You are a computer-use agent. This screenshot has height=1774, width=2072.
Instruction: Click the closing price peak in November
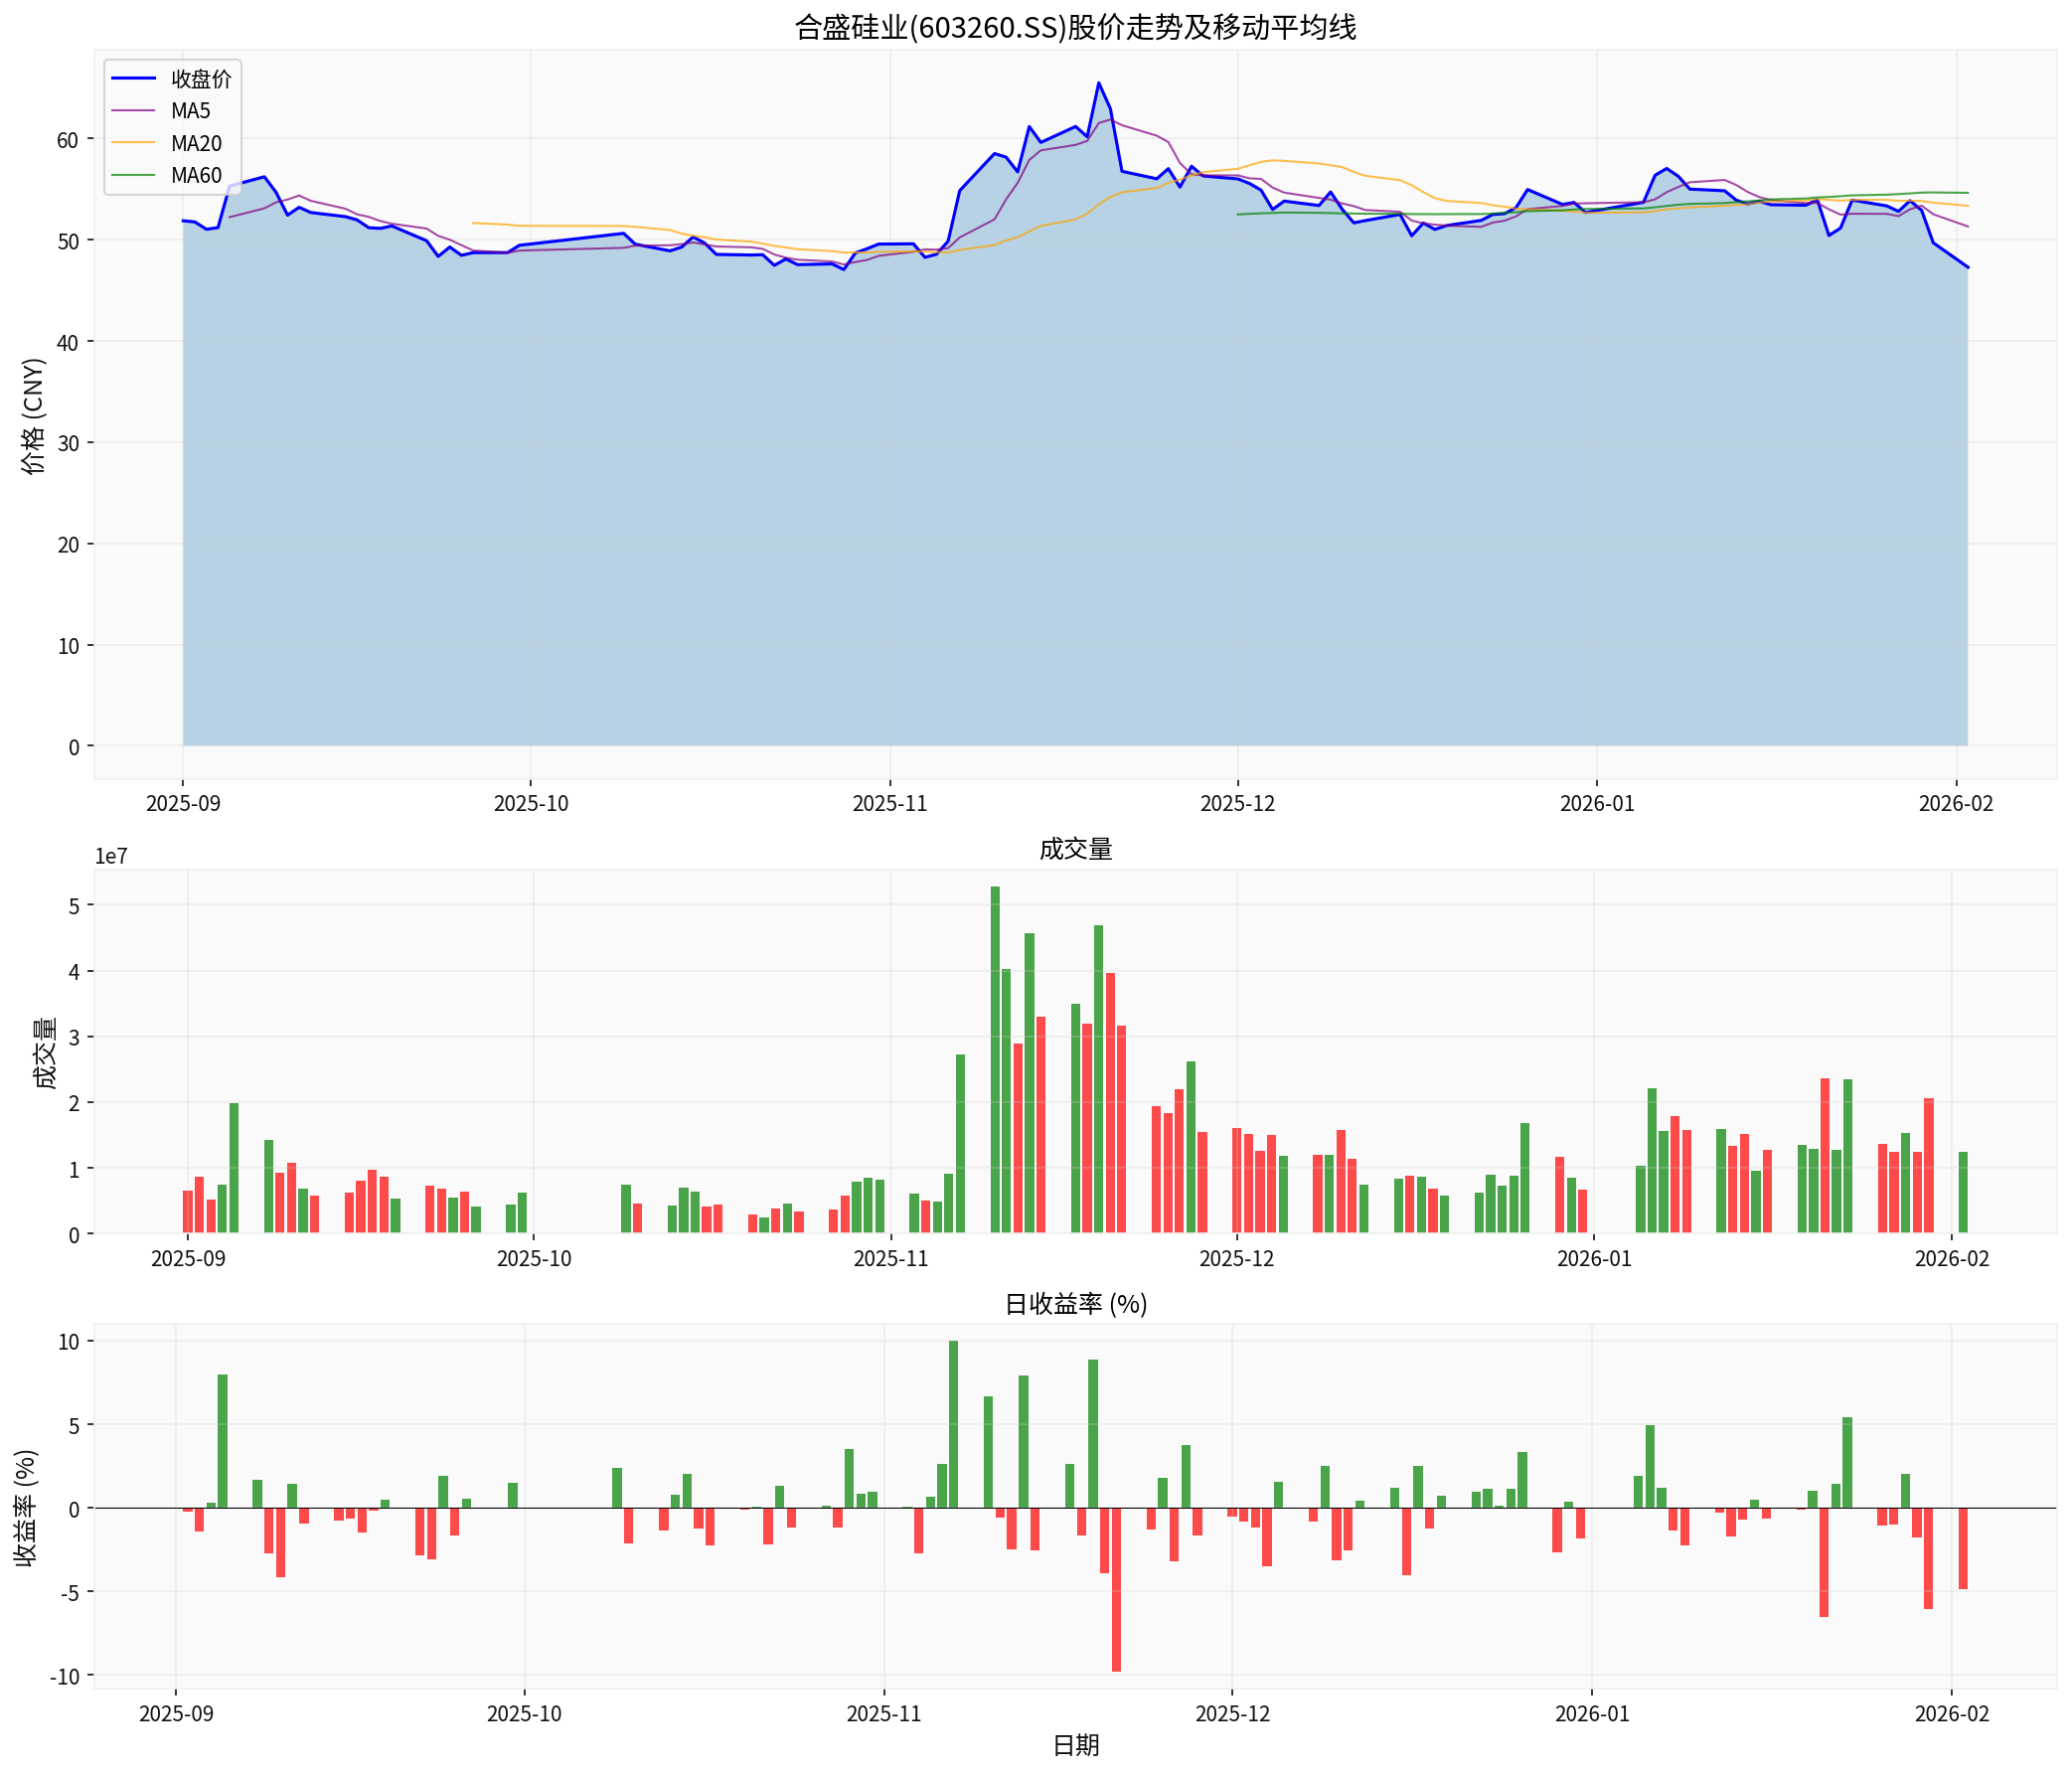(1098, 83)
